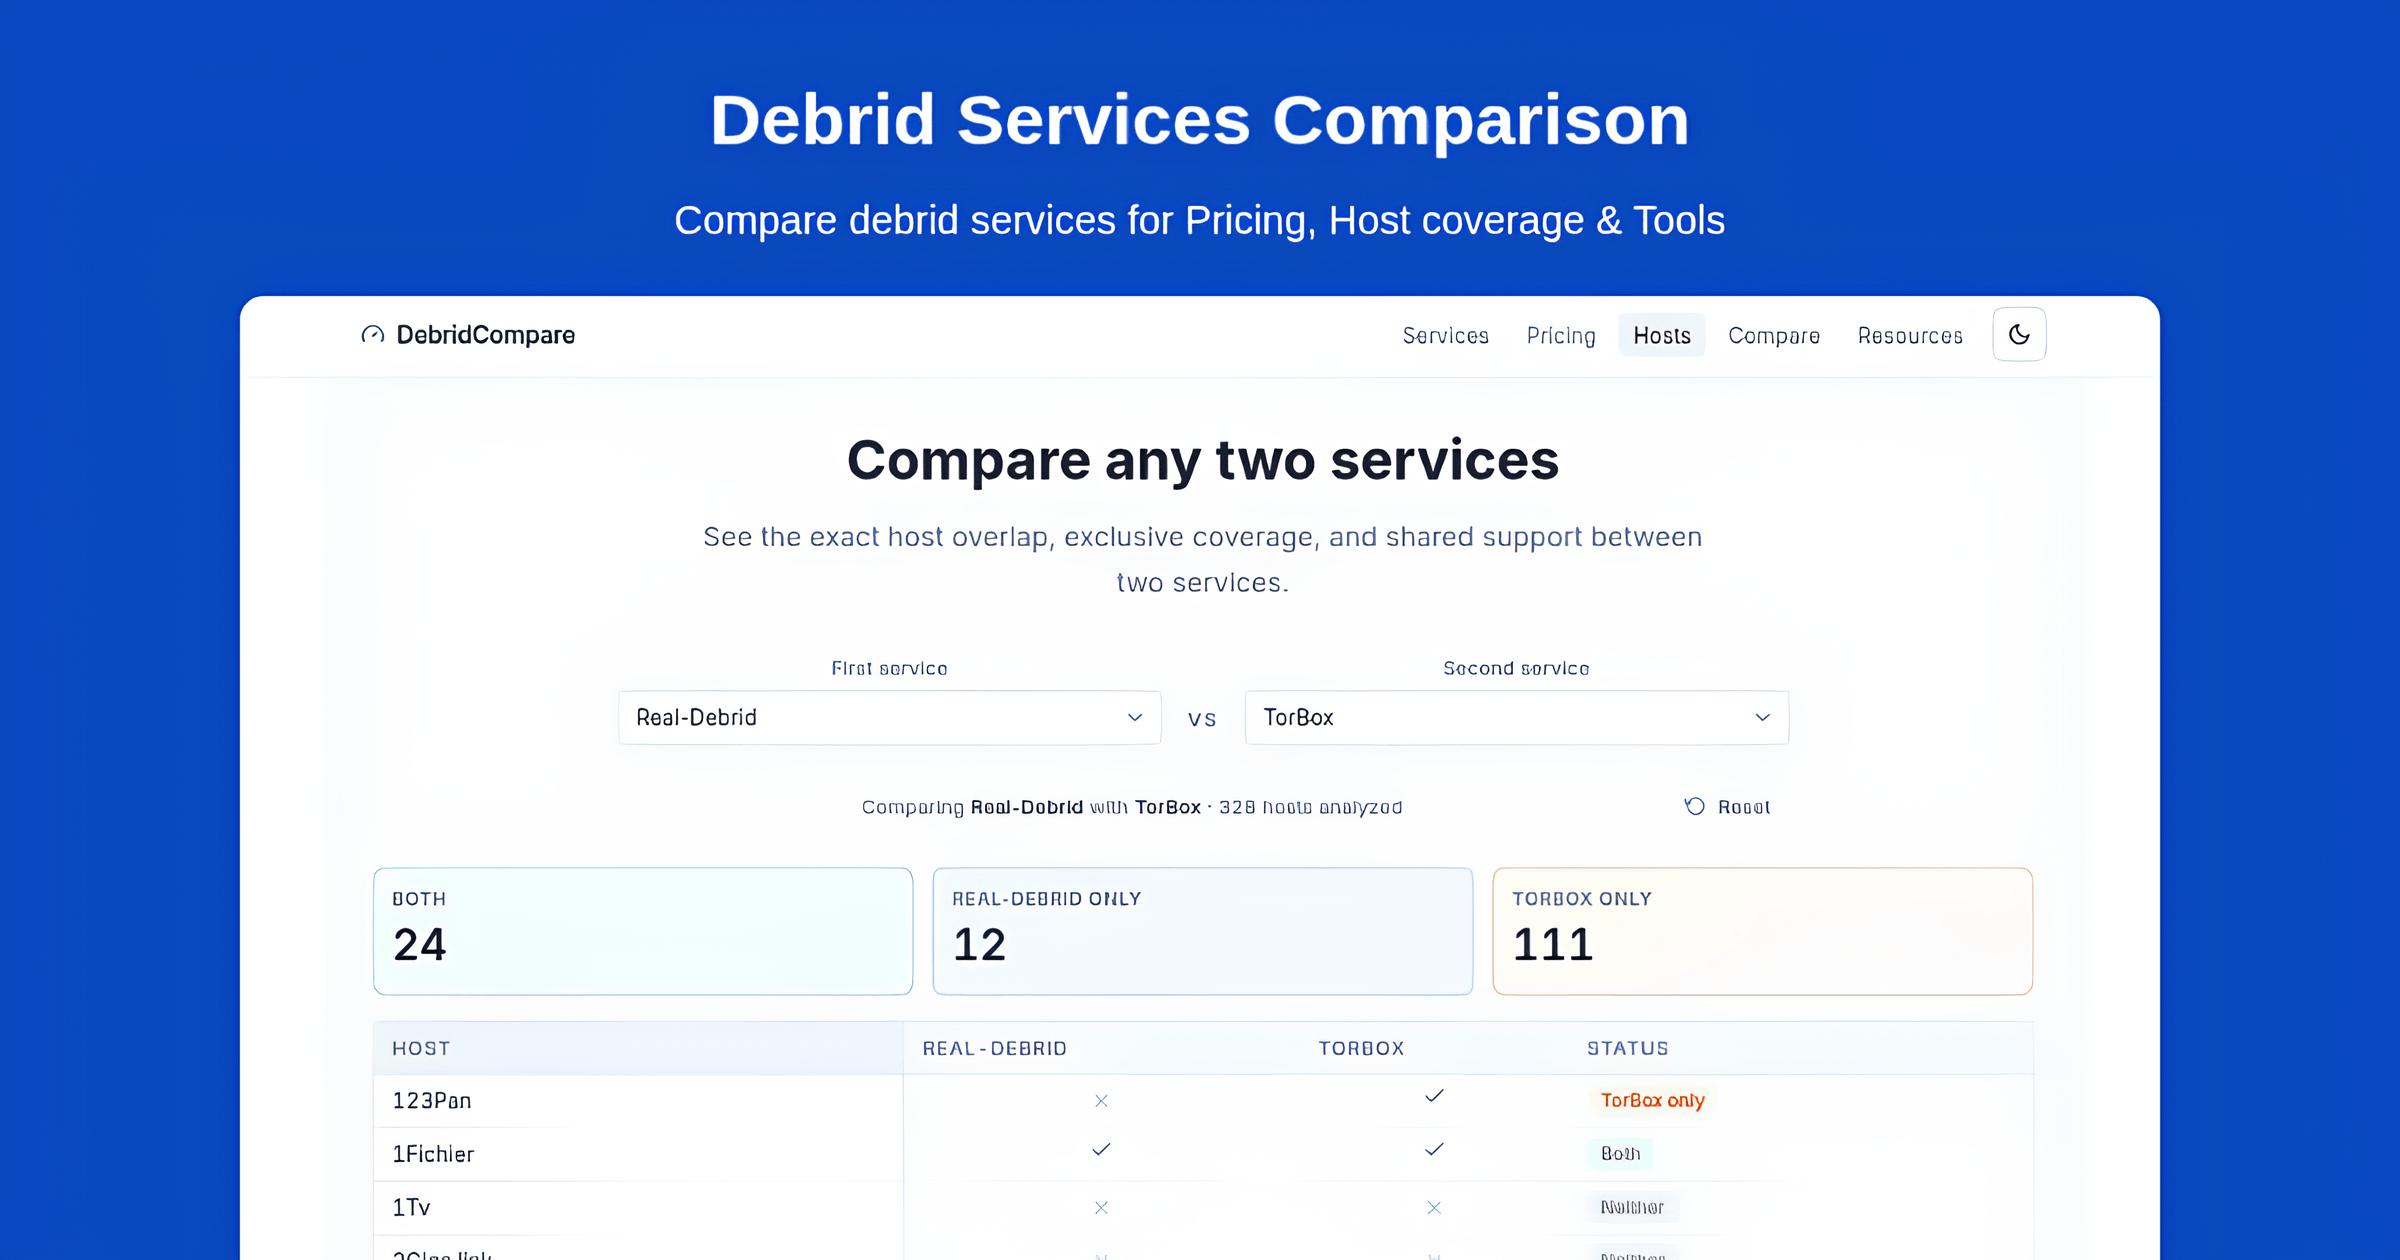
Task: Click the Neither status badge for 1Tv
Action: (1632, 1207)
